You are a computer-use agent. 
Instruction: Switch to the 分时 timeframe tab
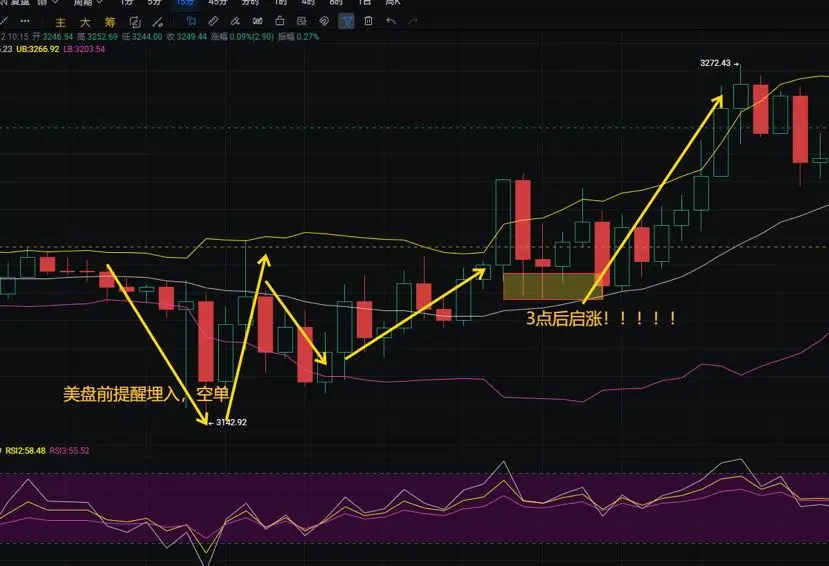click(x=250, y=3)
